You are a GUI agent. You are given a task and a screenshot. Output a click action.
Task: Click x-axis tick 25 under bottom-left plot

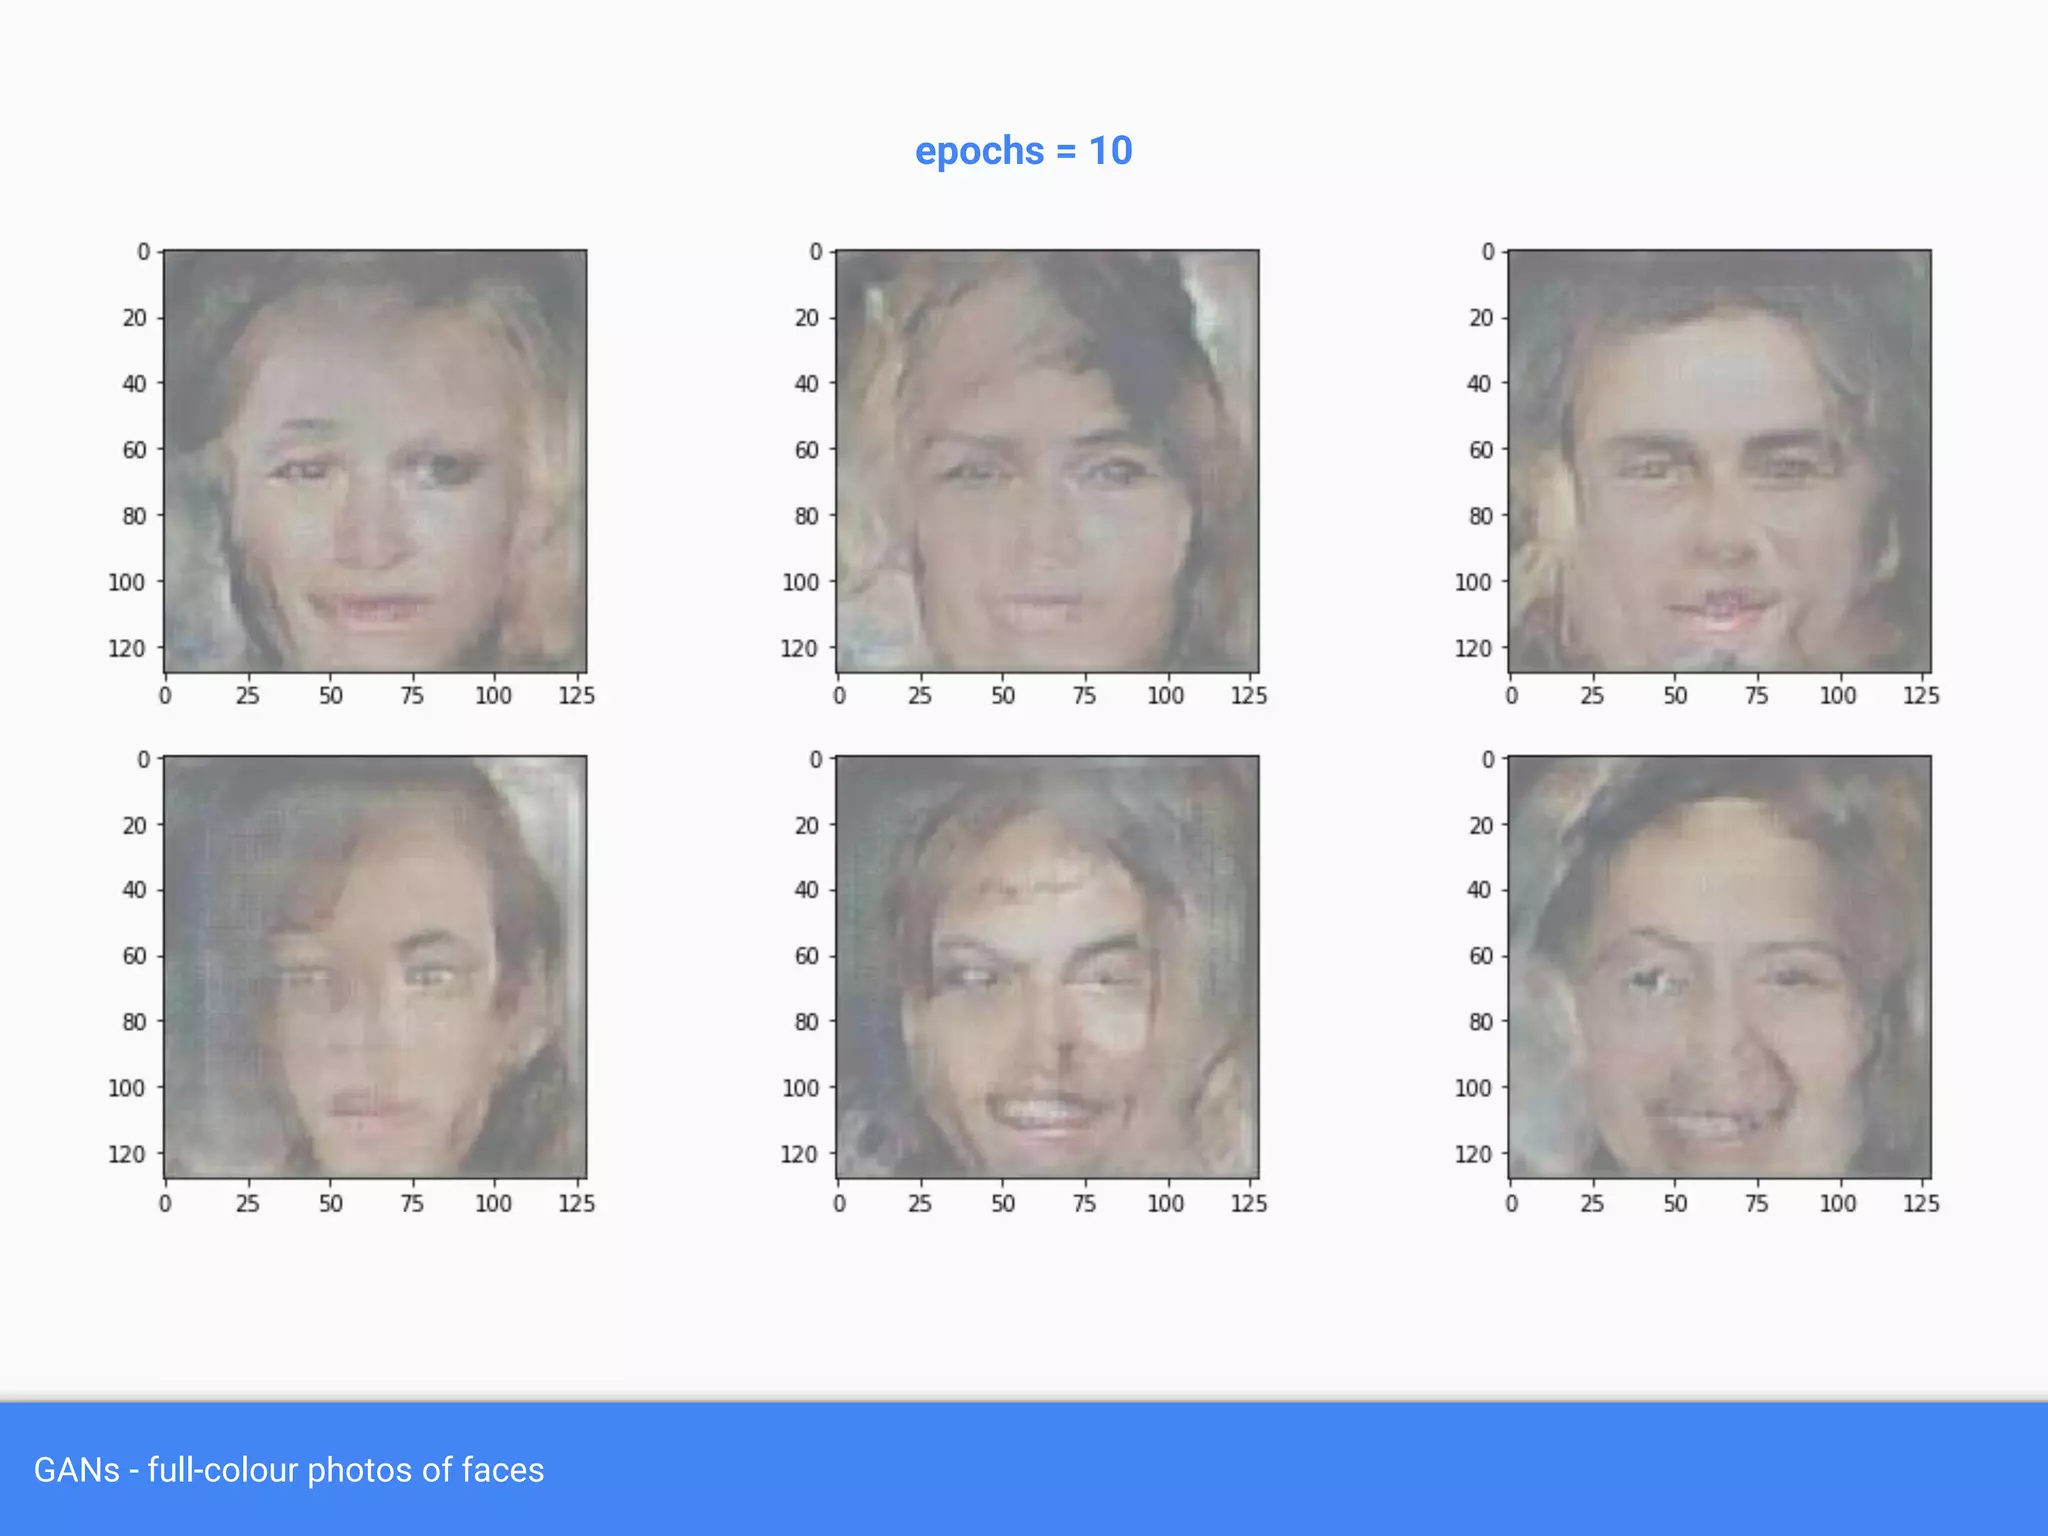[247, 1203]
